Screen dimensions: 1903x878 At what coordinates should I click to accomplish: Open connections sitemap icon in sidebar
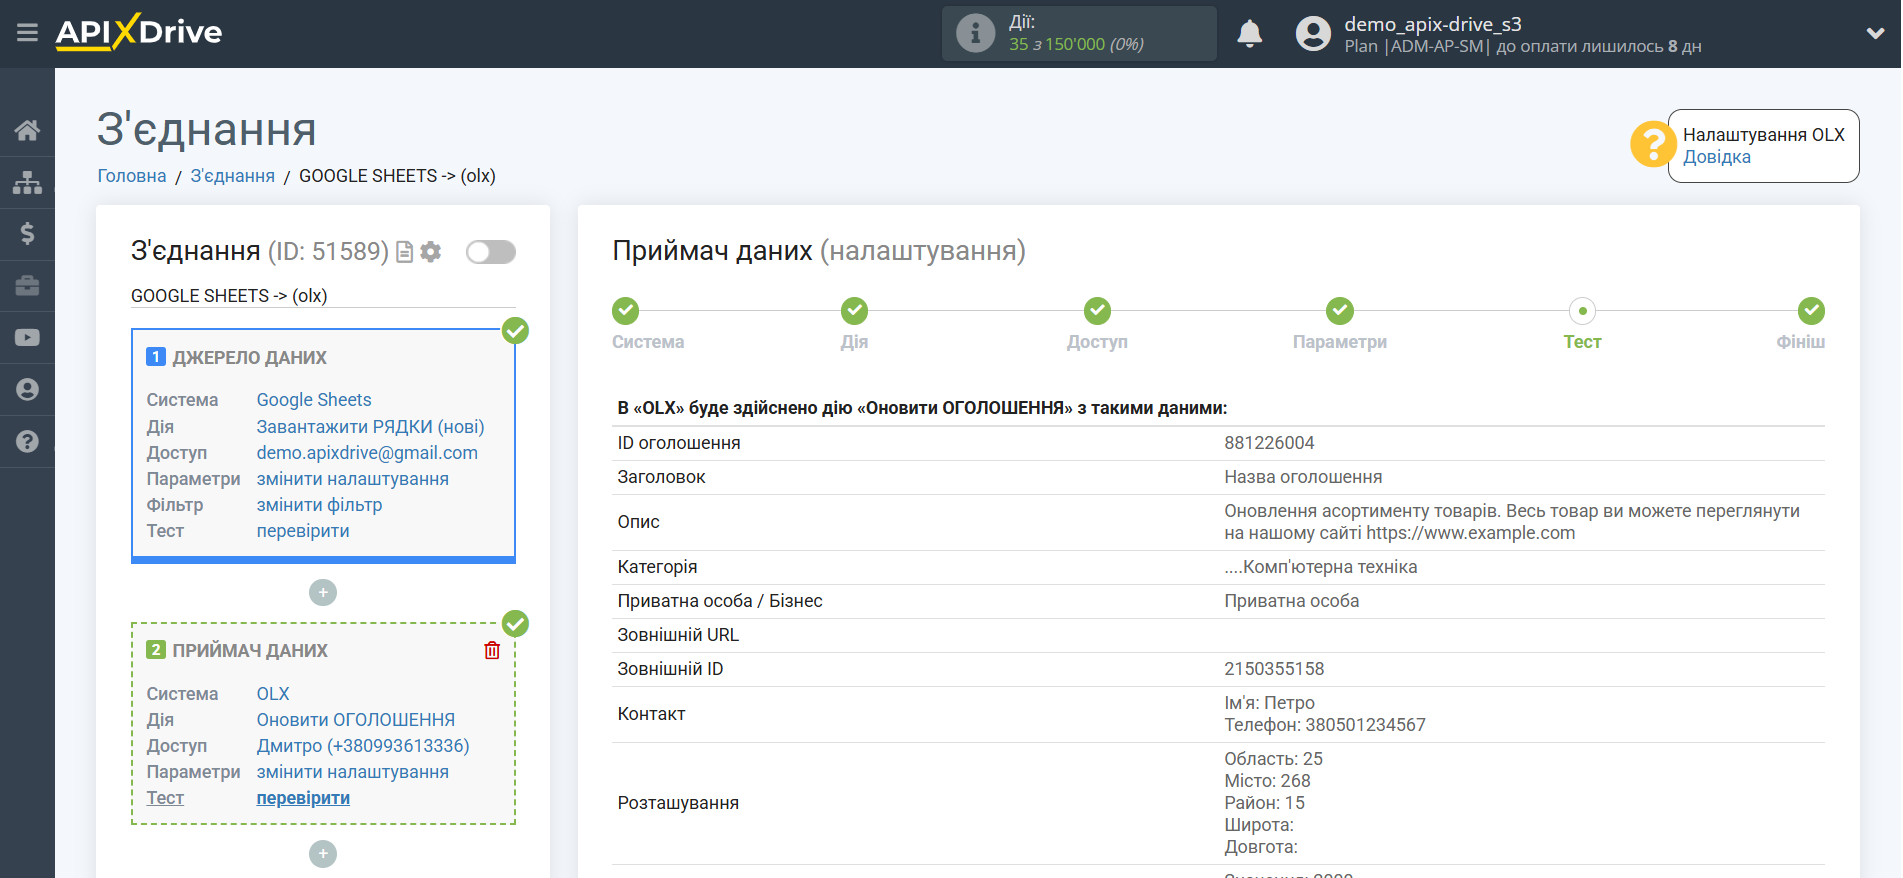pos(27,182)
